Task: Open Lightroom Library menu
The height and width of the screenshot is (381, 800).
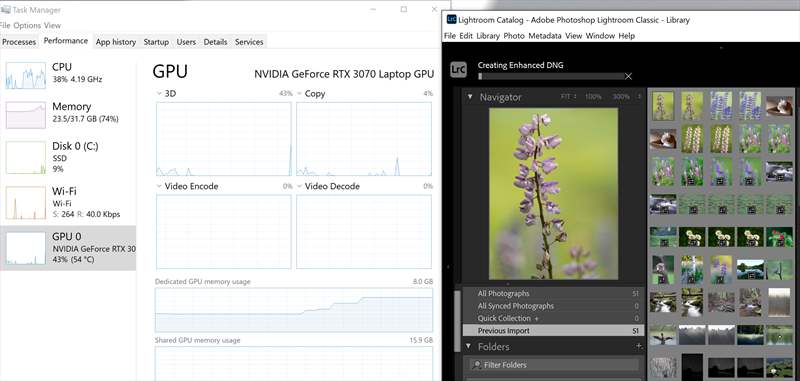Action: pyautogui.click(x=488, y=36)
